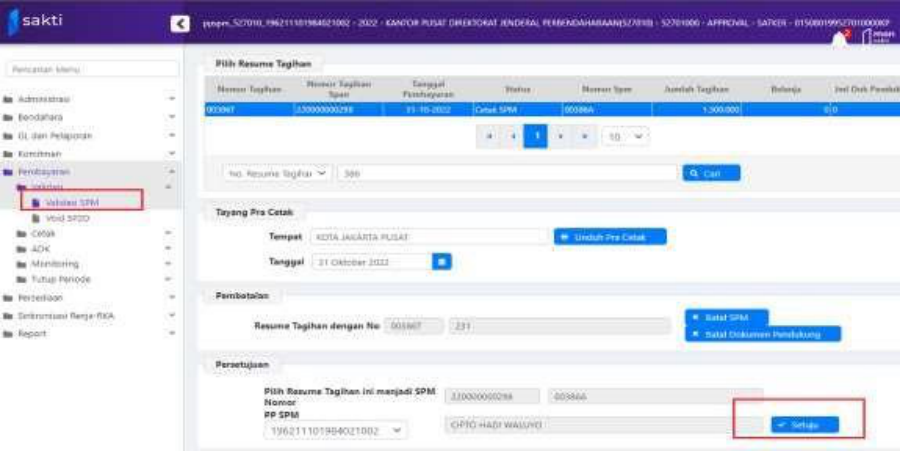
Task: Open the rows-per-page dropdown showing 10
Action: (625, 135)
